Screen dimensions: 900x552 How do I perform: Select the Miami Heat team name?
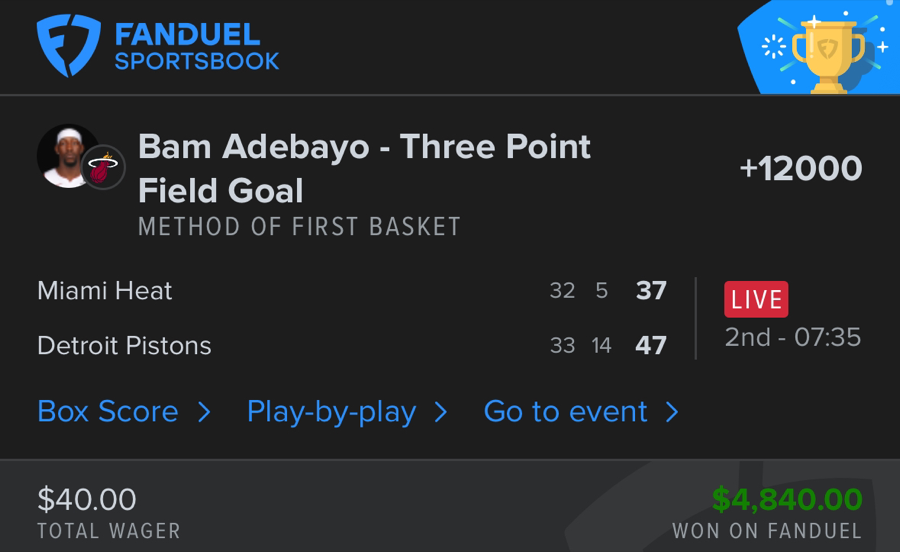click(105, 291)
